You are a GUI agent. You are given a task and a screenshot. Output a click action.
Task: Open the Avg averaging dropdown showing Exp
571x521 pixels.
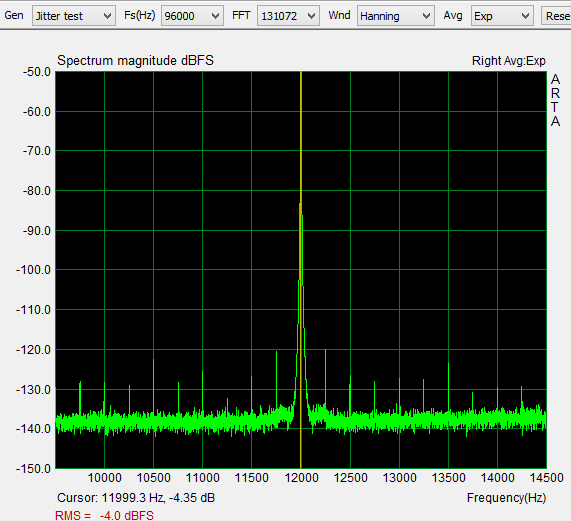(x=502, y=16)
